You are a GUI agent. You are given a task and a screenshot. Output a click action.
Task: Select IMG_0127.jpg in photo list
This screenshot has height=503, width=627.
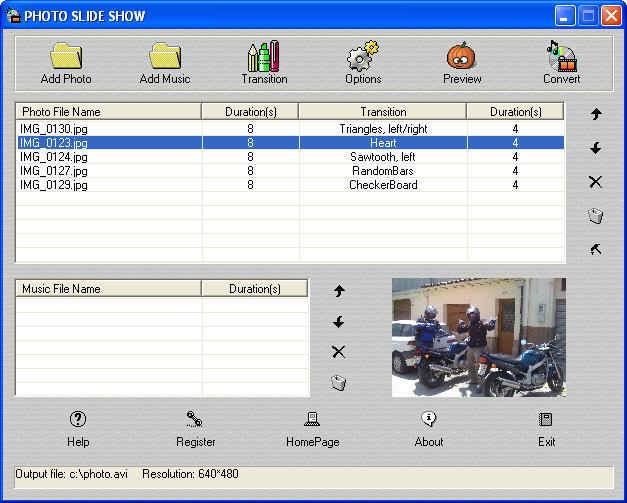click(x=54, y=171)
